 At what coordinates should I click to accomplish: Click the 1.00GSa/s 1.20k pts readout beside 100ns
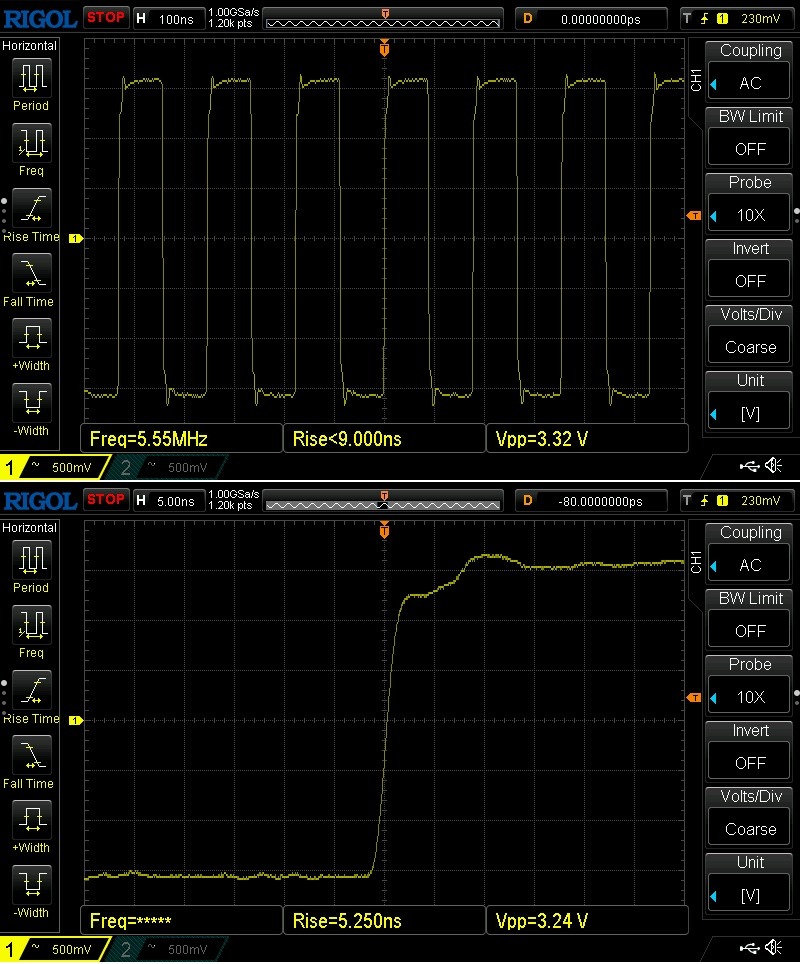click(234, 18)
